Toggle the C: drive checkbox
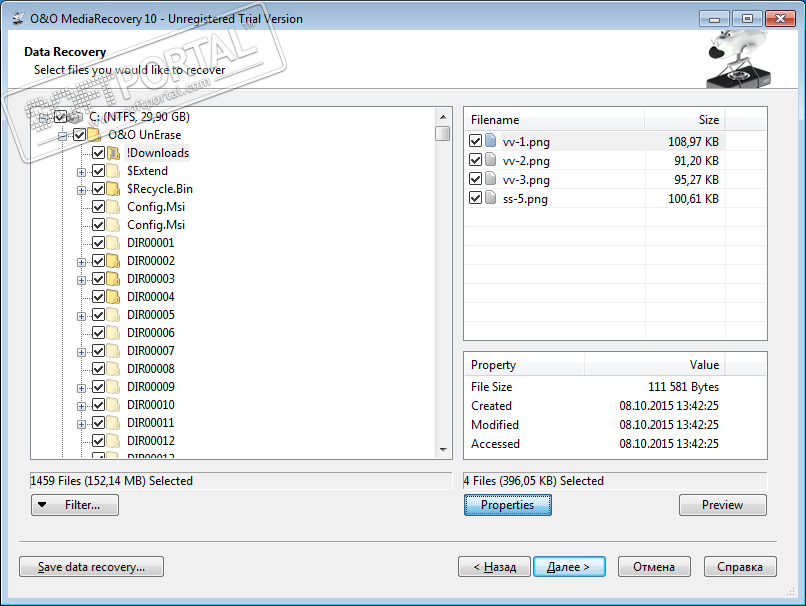Screen dimensions: 806x606 [x=60, y=117]
